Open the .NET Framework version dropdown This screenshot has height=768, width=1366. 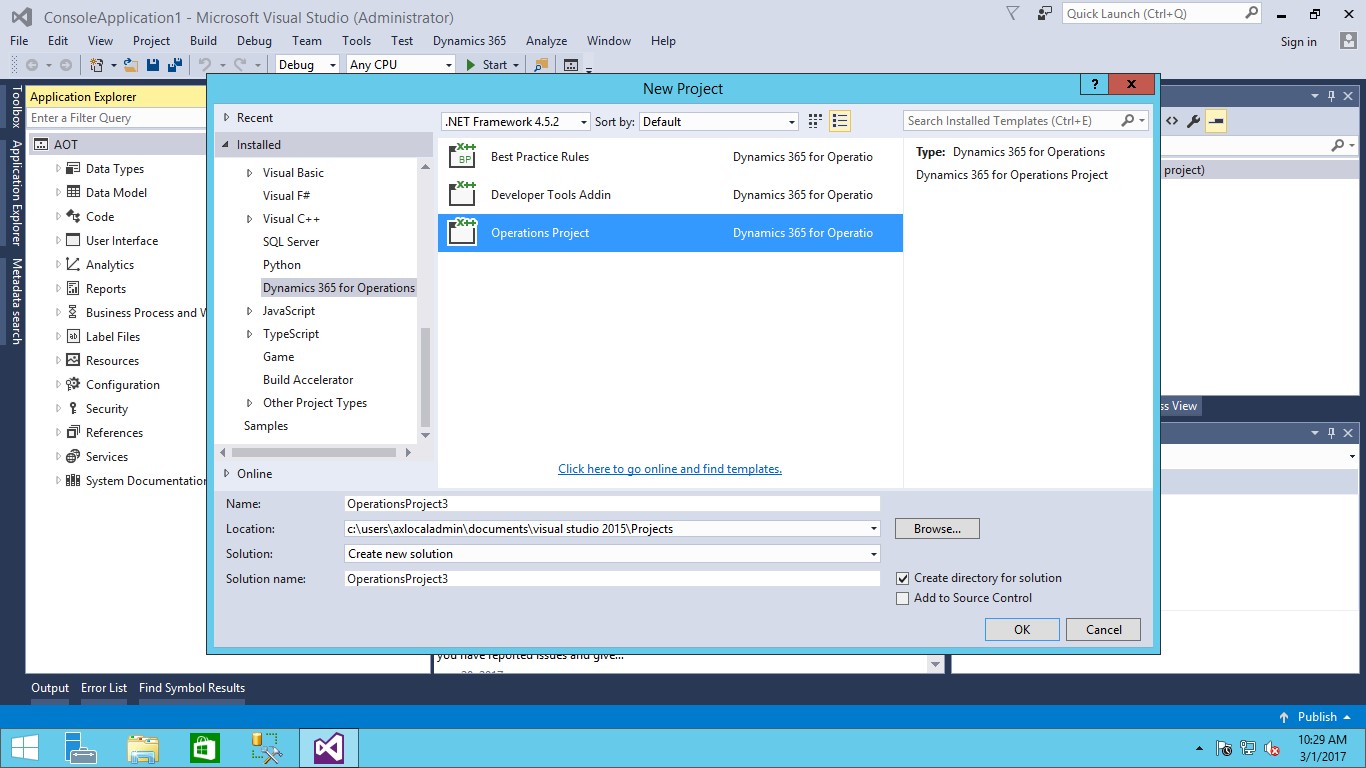tap(584, 122)
